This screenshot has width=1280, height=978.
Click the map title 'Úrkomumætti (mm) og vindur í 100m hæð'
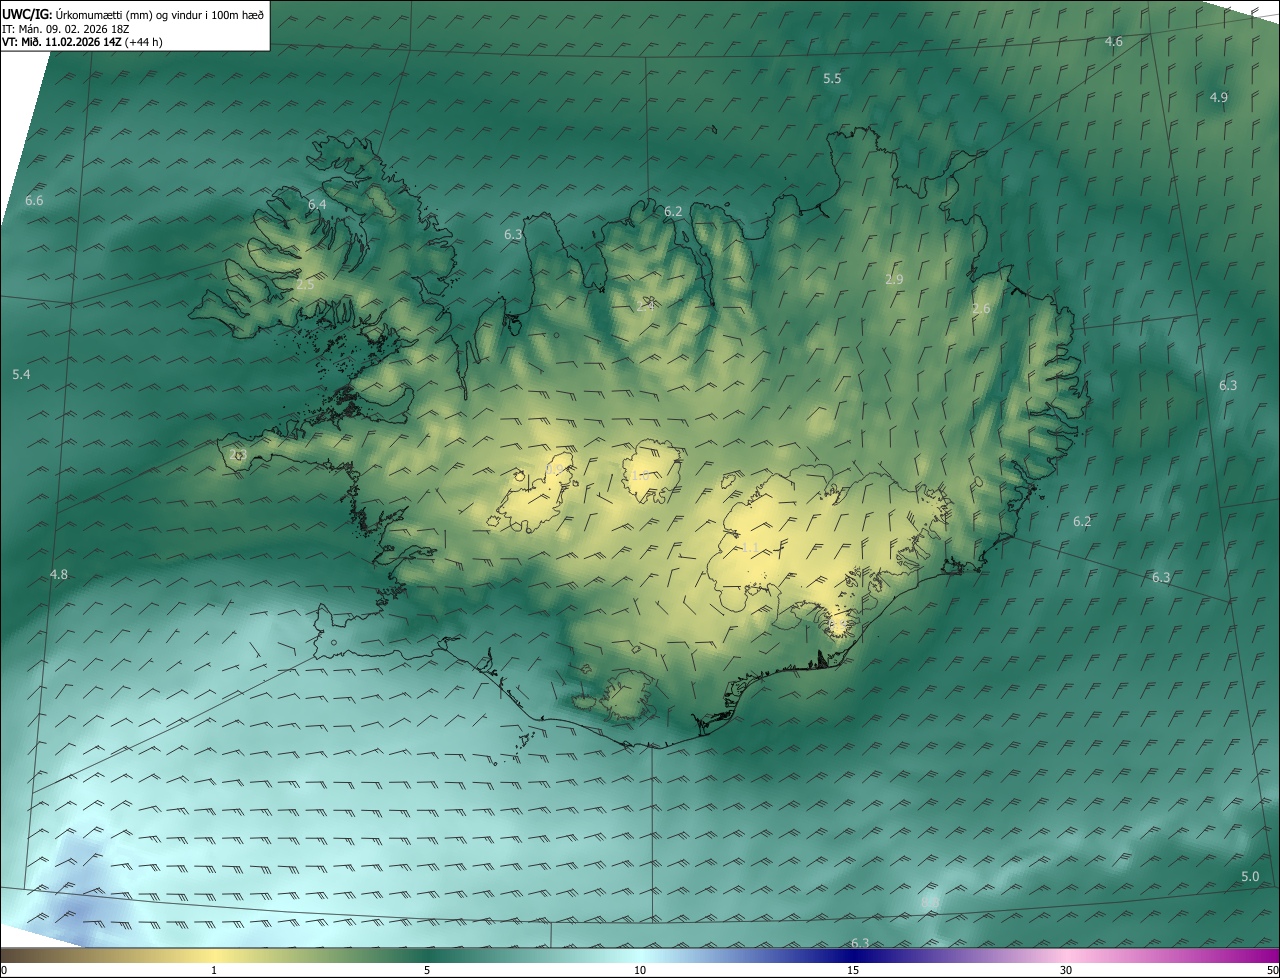pos(159,14)
